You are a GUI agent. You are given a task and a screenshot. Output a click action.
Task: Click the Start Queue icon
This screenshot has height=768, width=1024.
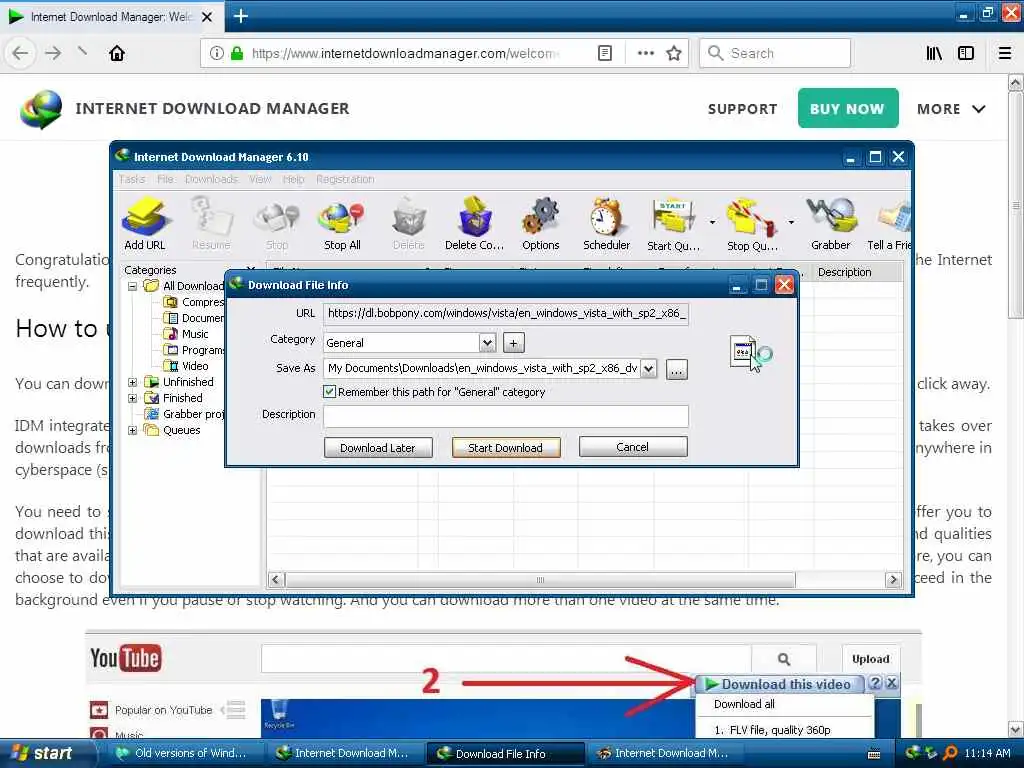coord(673,225)
